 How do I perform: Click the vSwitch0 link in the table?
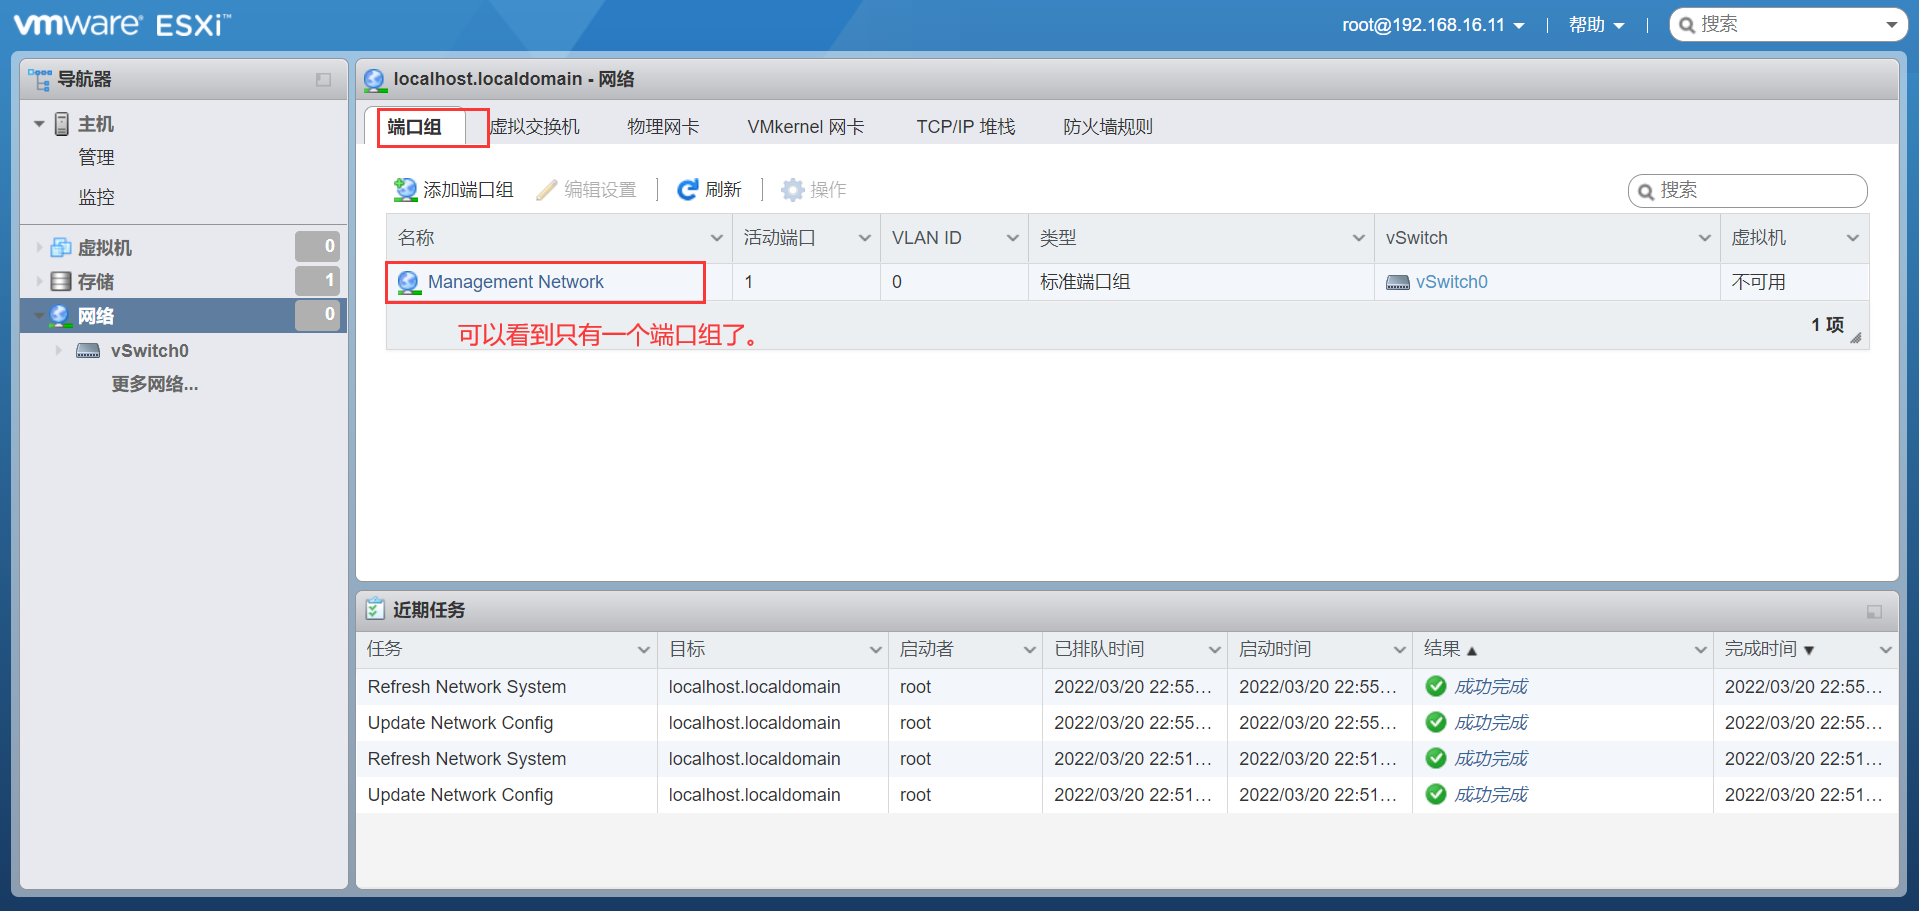1452,282
